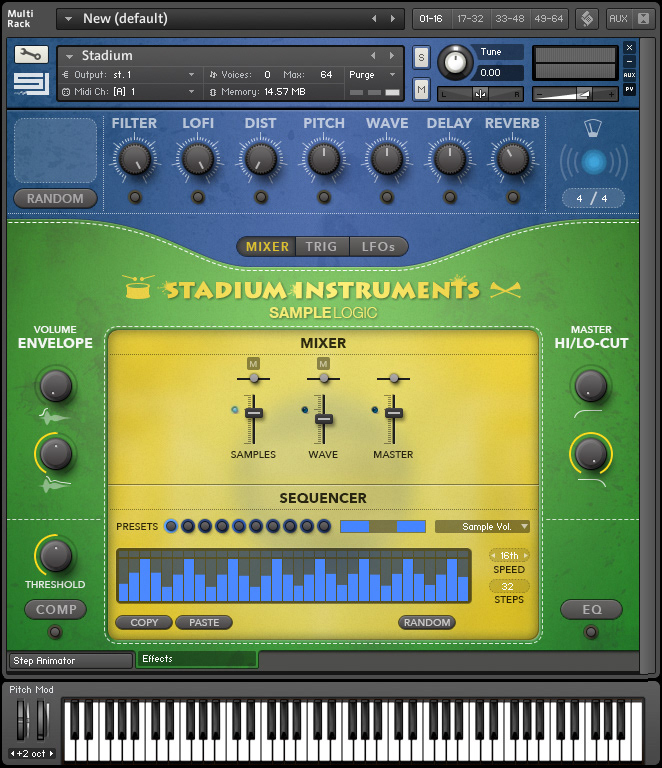Screen dimensions: 662x768
Task: Open the Step Animator tab
Action: (x=71, y=661)
